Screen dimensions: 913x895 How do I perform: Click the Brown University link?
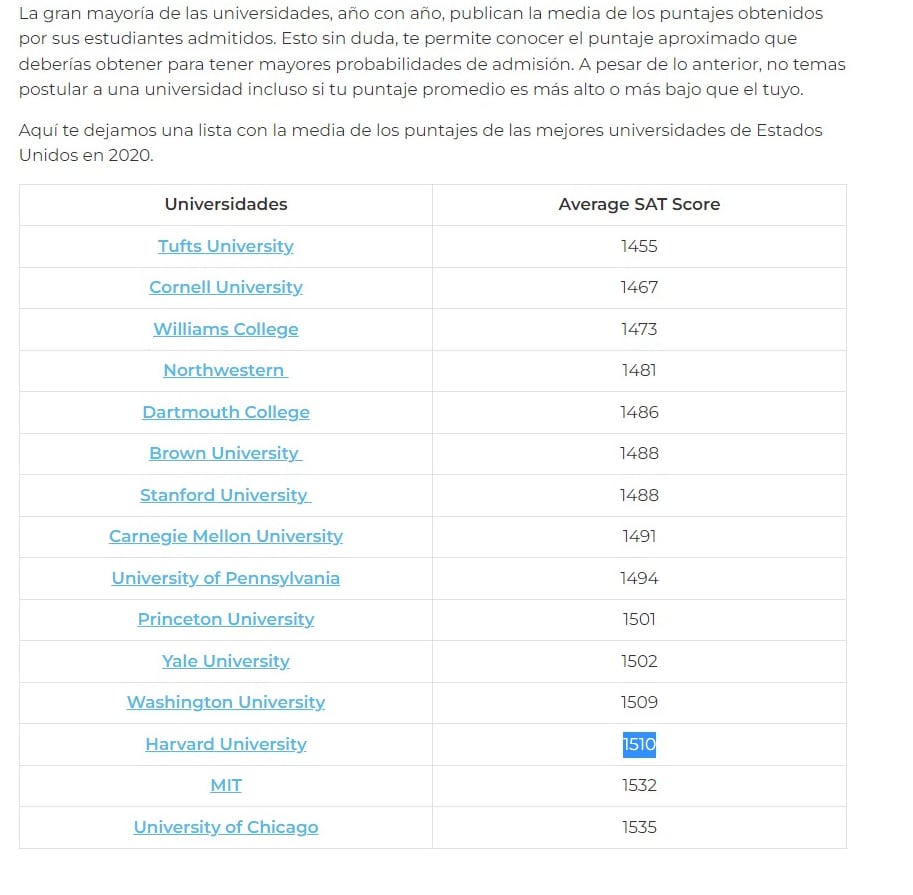[225, 453]
